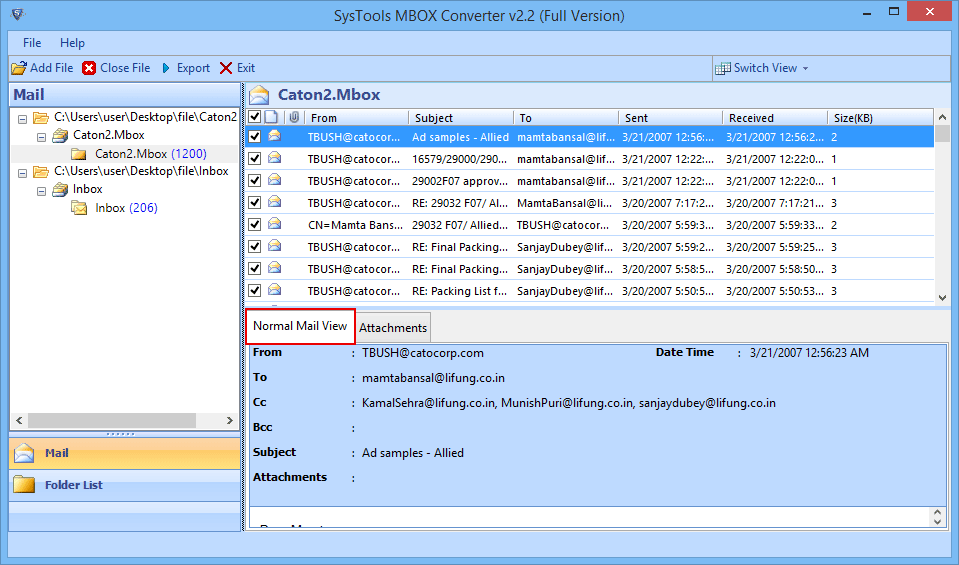Switch to the Attachments tab

[x=393, y=328]
